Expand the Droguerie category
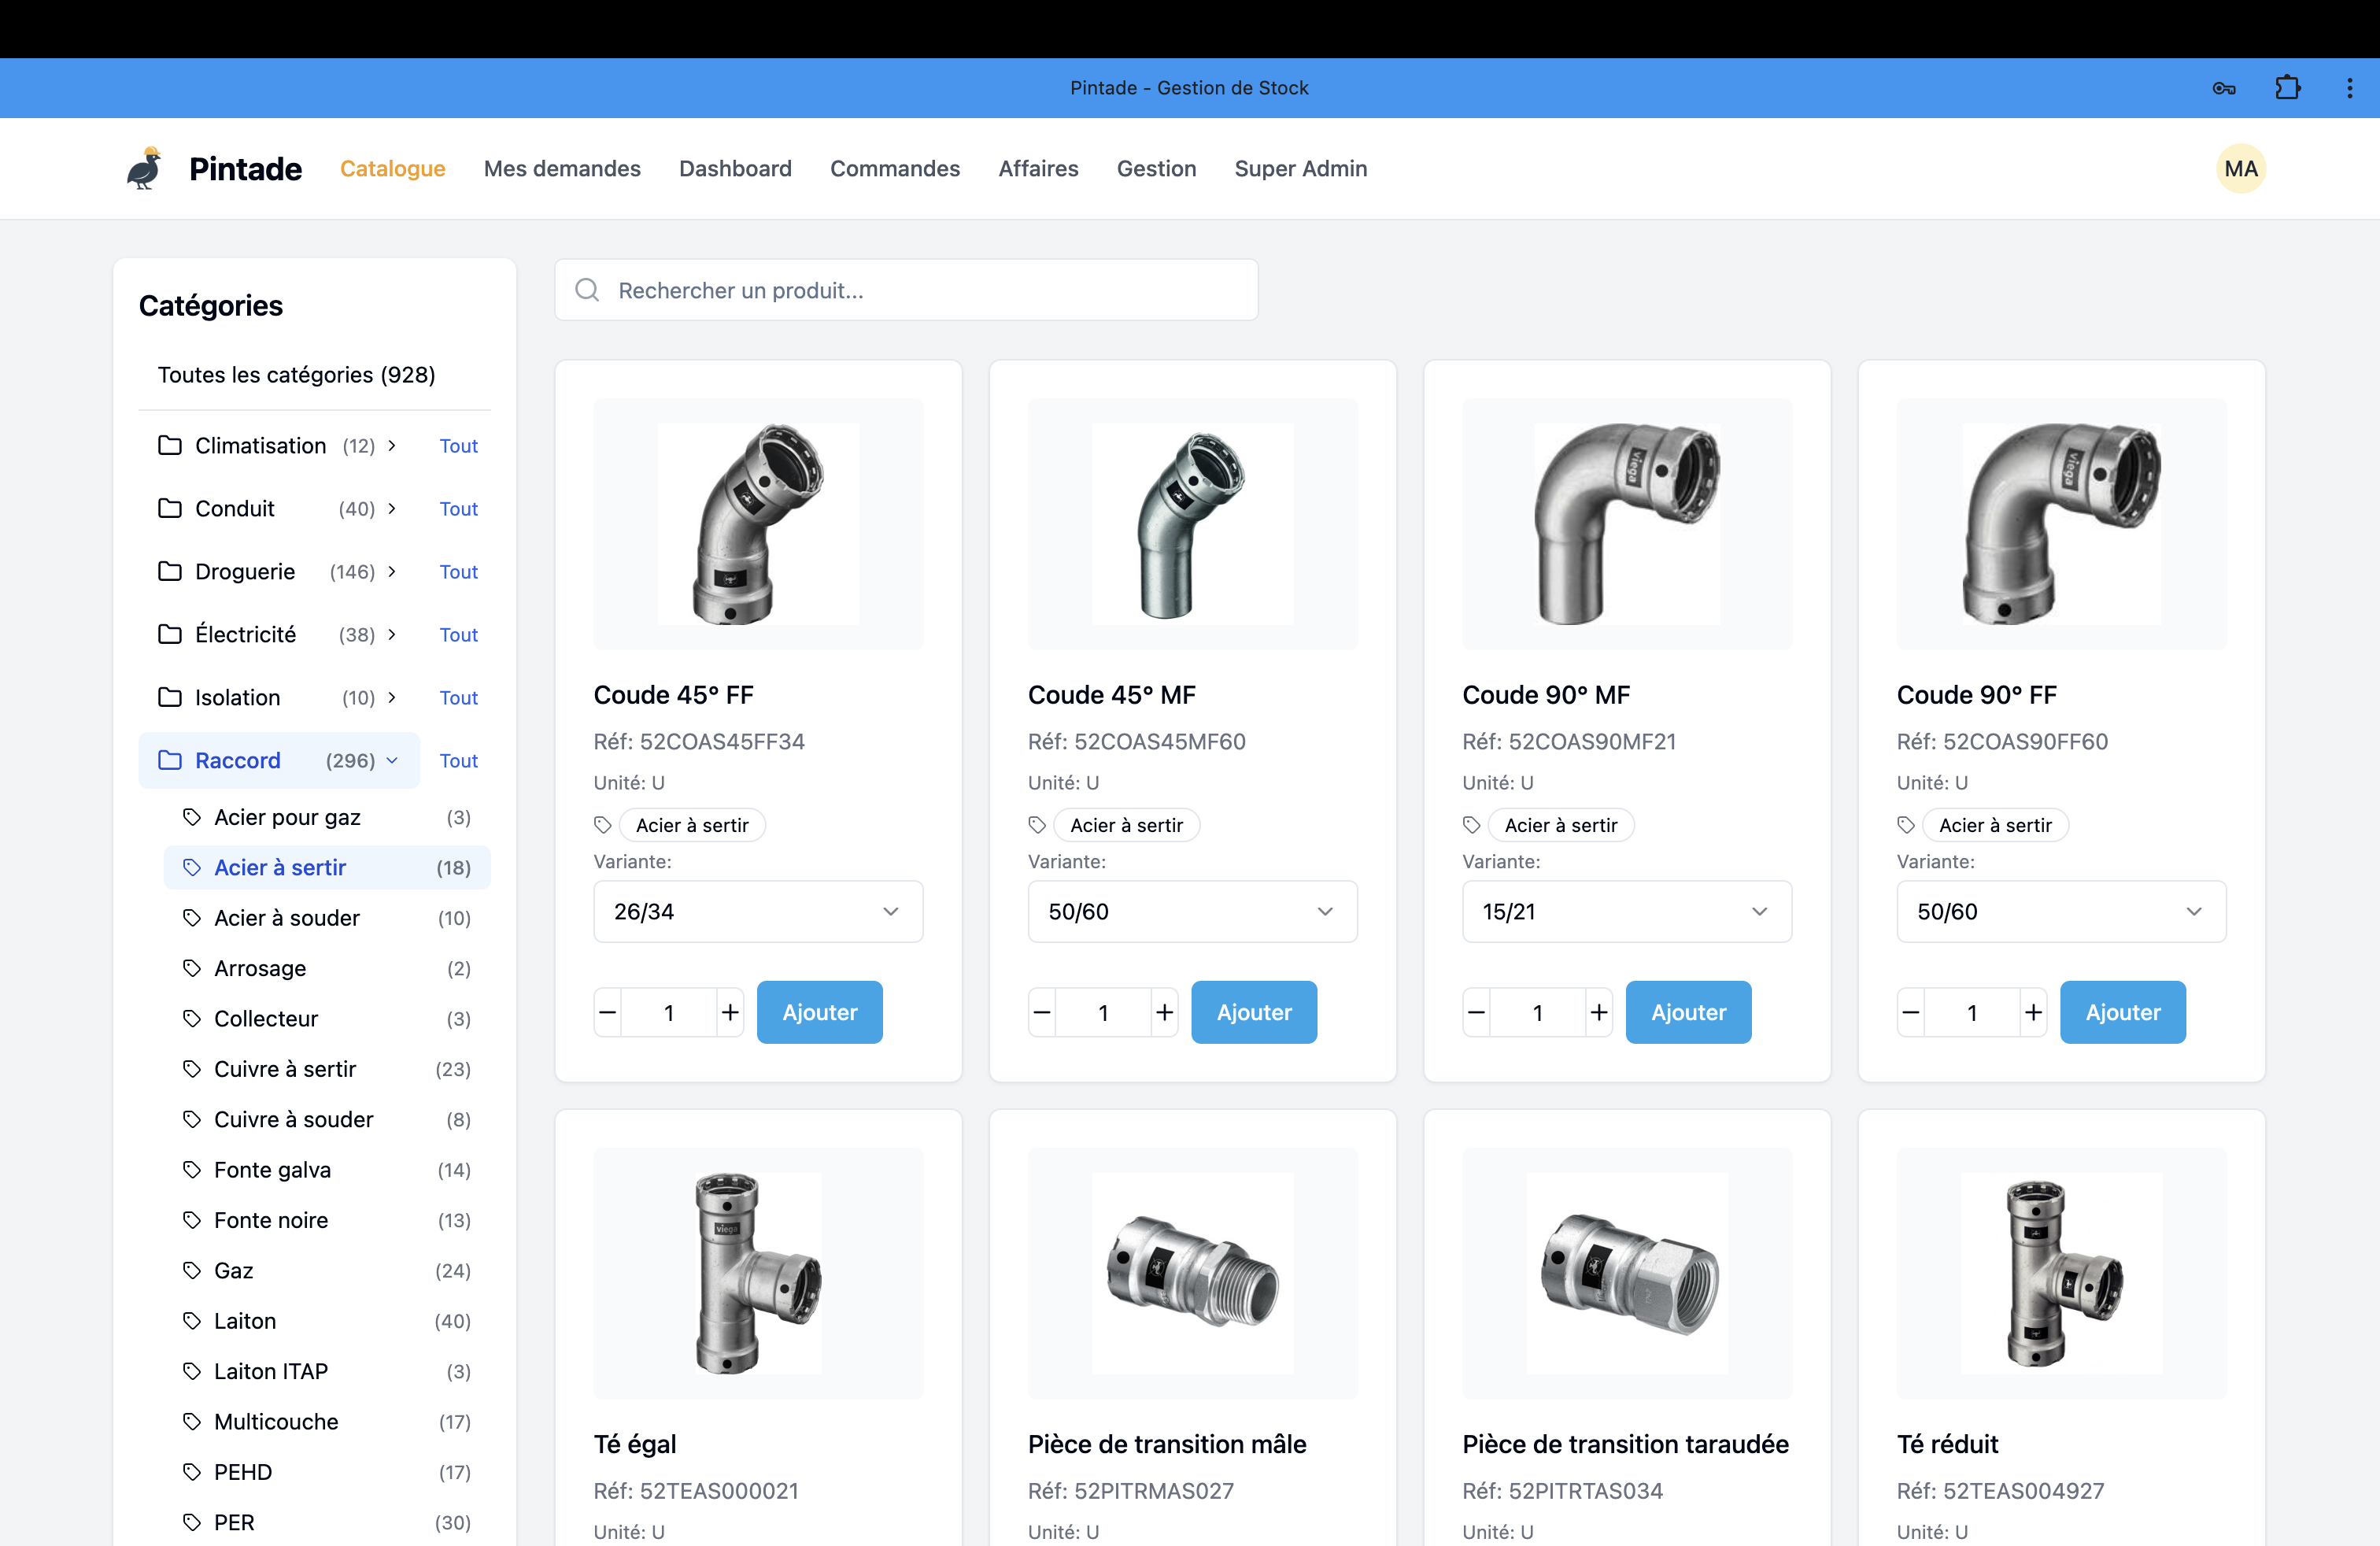 (x=392, y=571)
